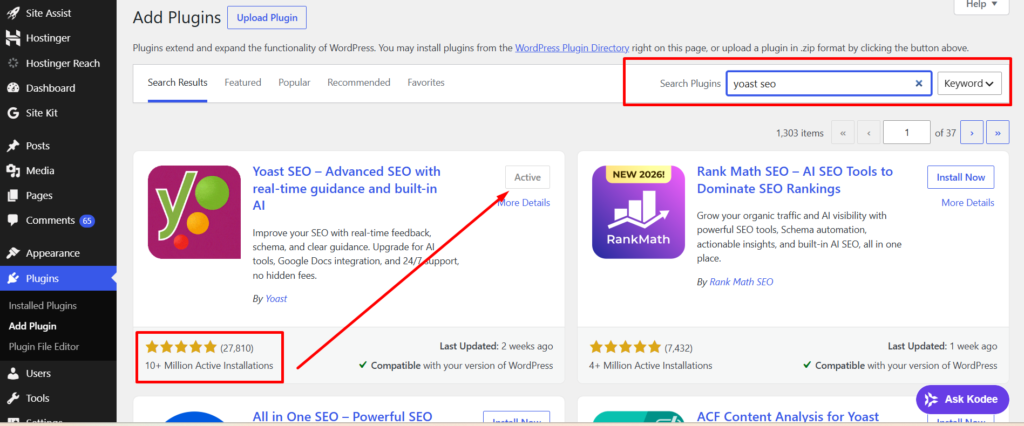Click the Plugins plug icon
1024x426 pixels.
12,278
